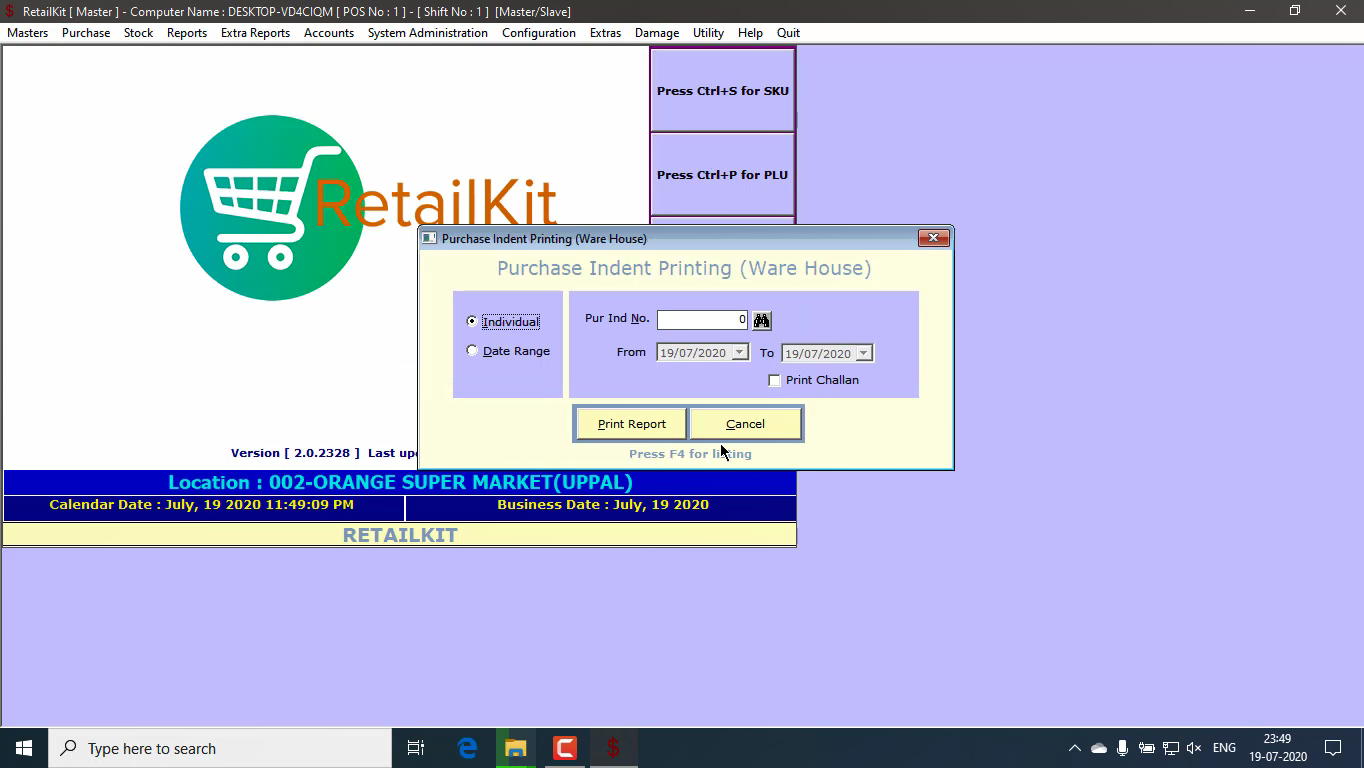The width and height of the screenshot is (1364, 768).
Task: Open Task View on the taskbar
Action: click(416, 748)
